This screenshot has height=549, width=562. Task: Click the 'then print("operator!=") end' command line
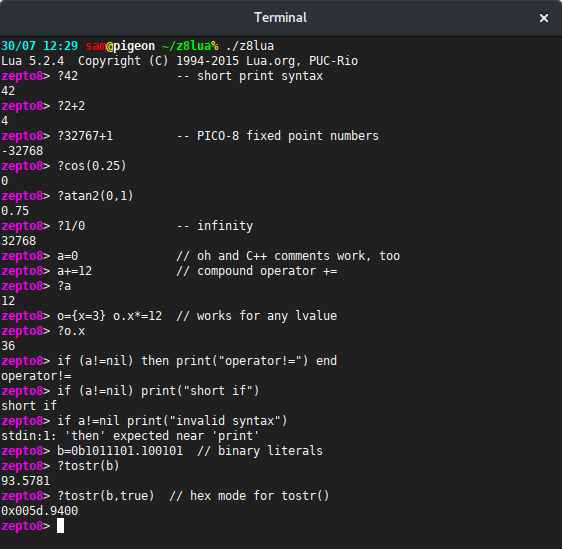tap(239, 361)
